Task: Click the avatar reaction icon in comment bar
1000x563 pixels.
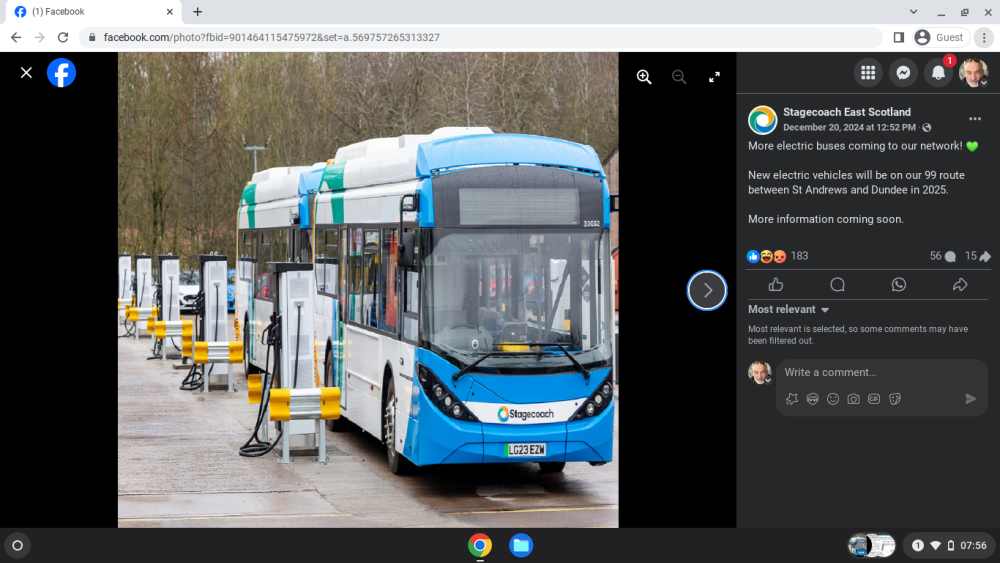Action: click(812, 399)
